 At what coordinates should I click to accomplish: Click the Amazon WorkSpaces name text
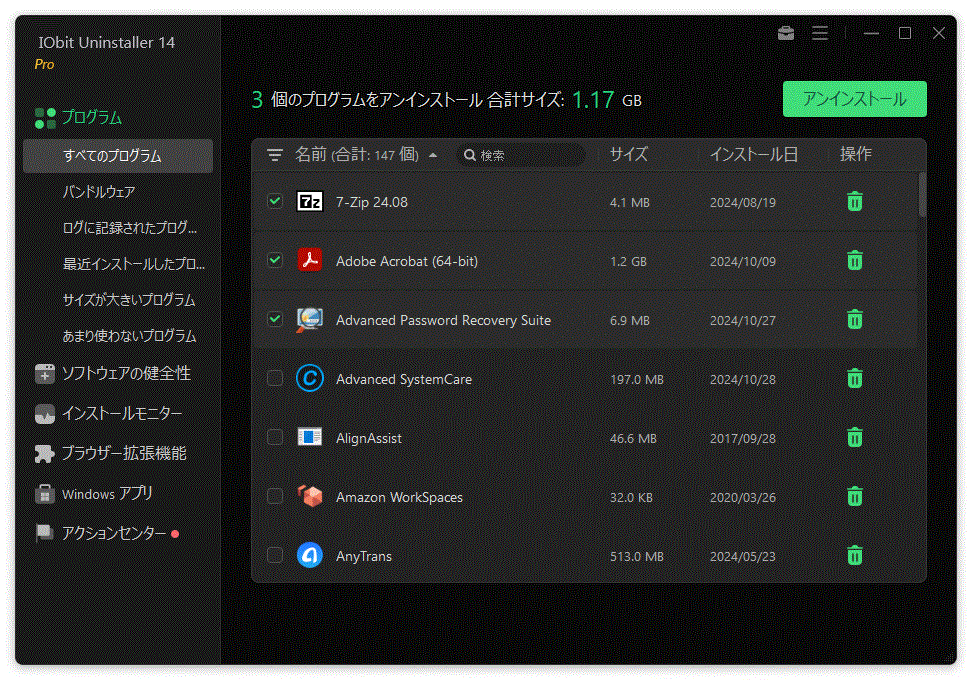pyautogui.click(x=399, y=497)
